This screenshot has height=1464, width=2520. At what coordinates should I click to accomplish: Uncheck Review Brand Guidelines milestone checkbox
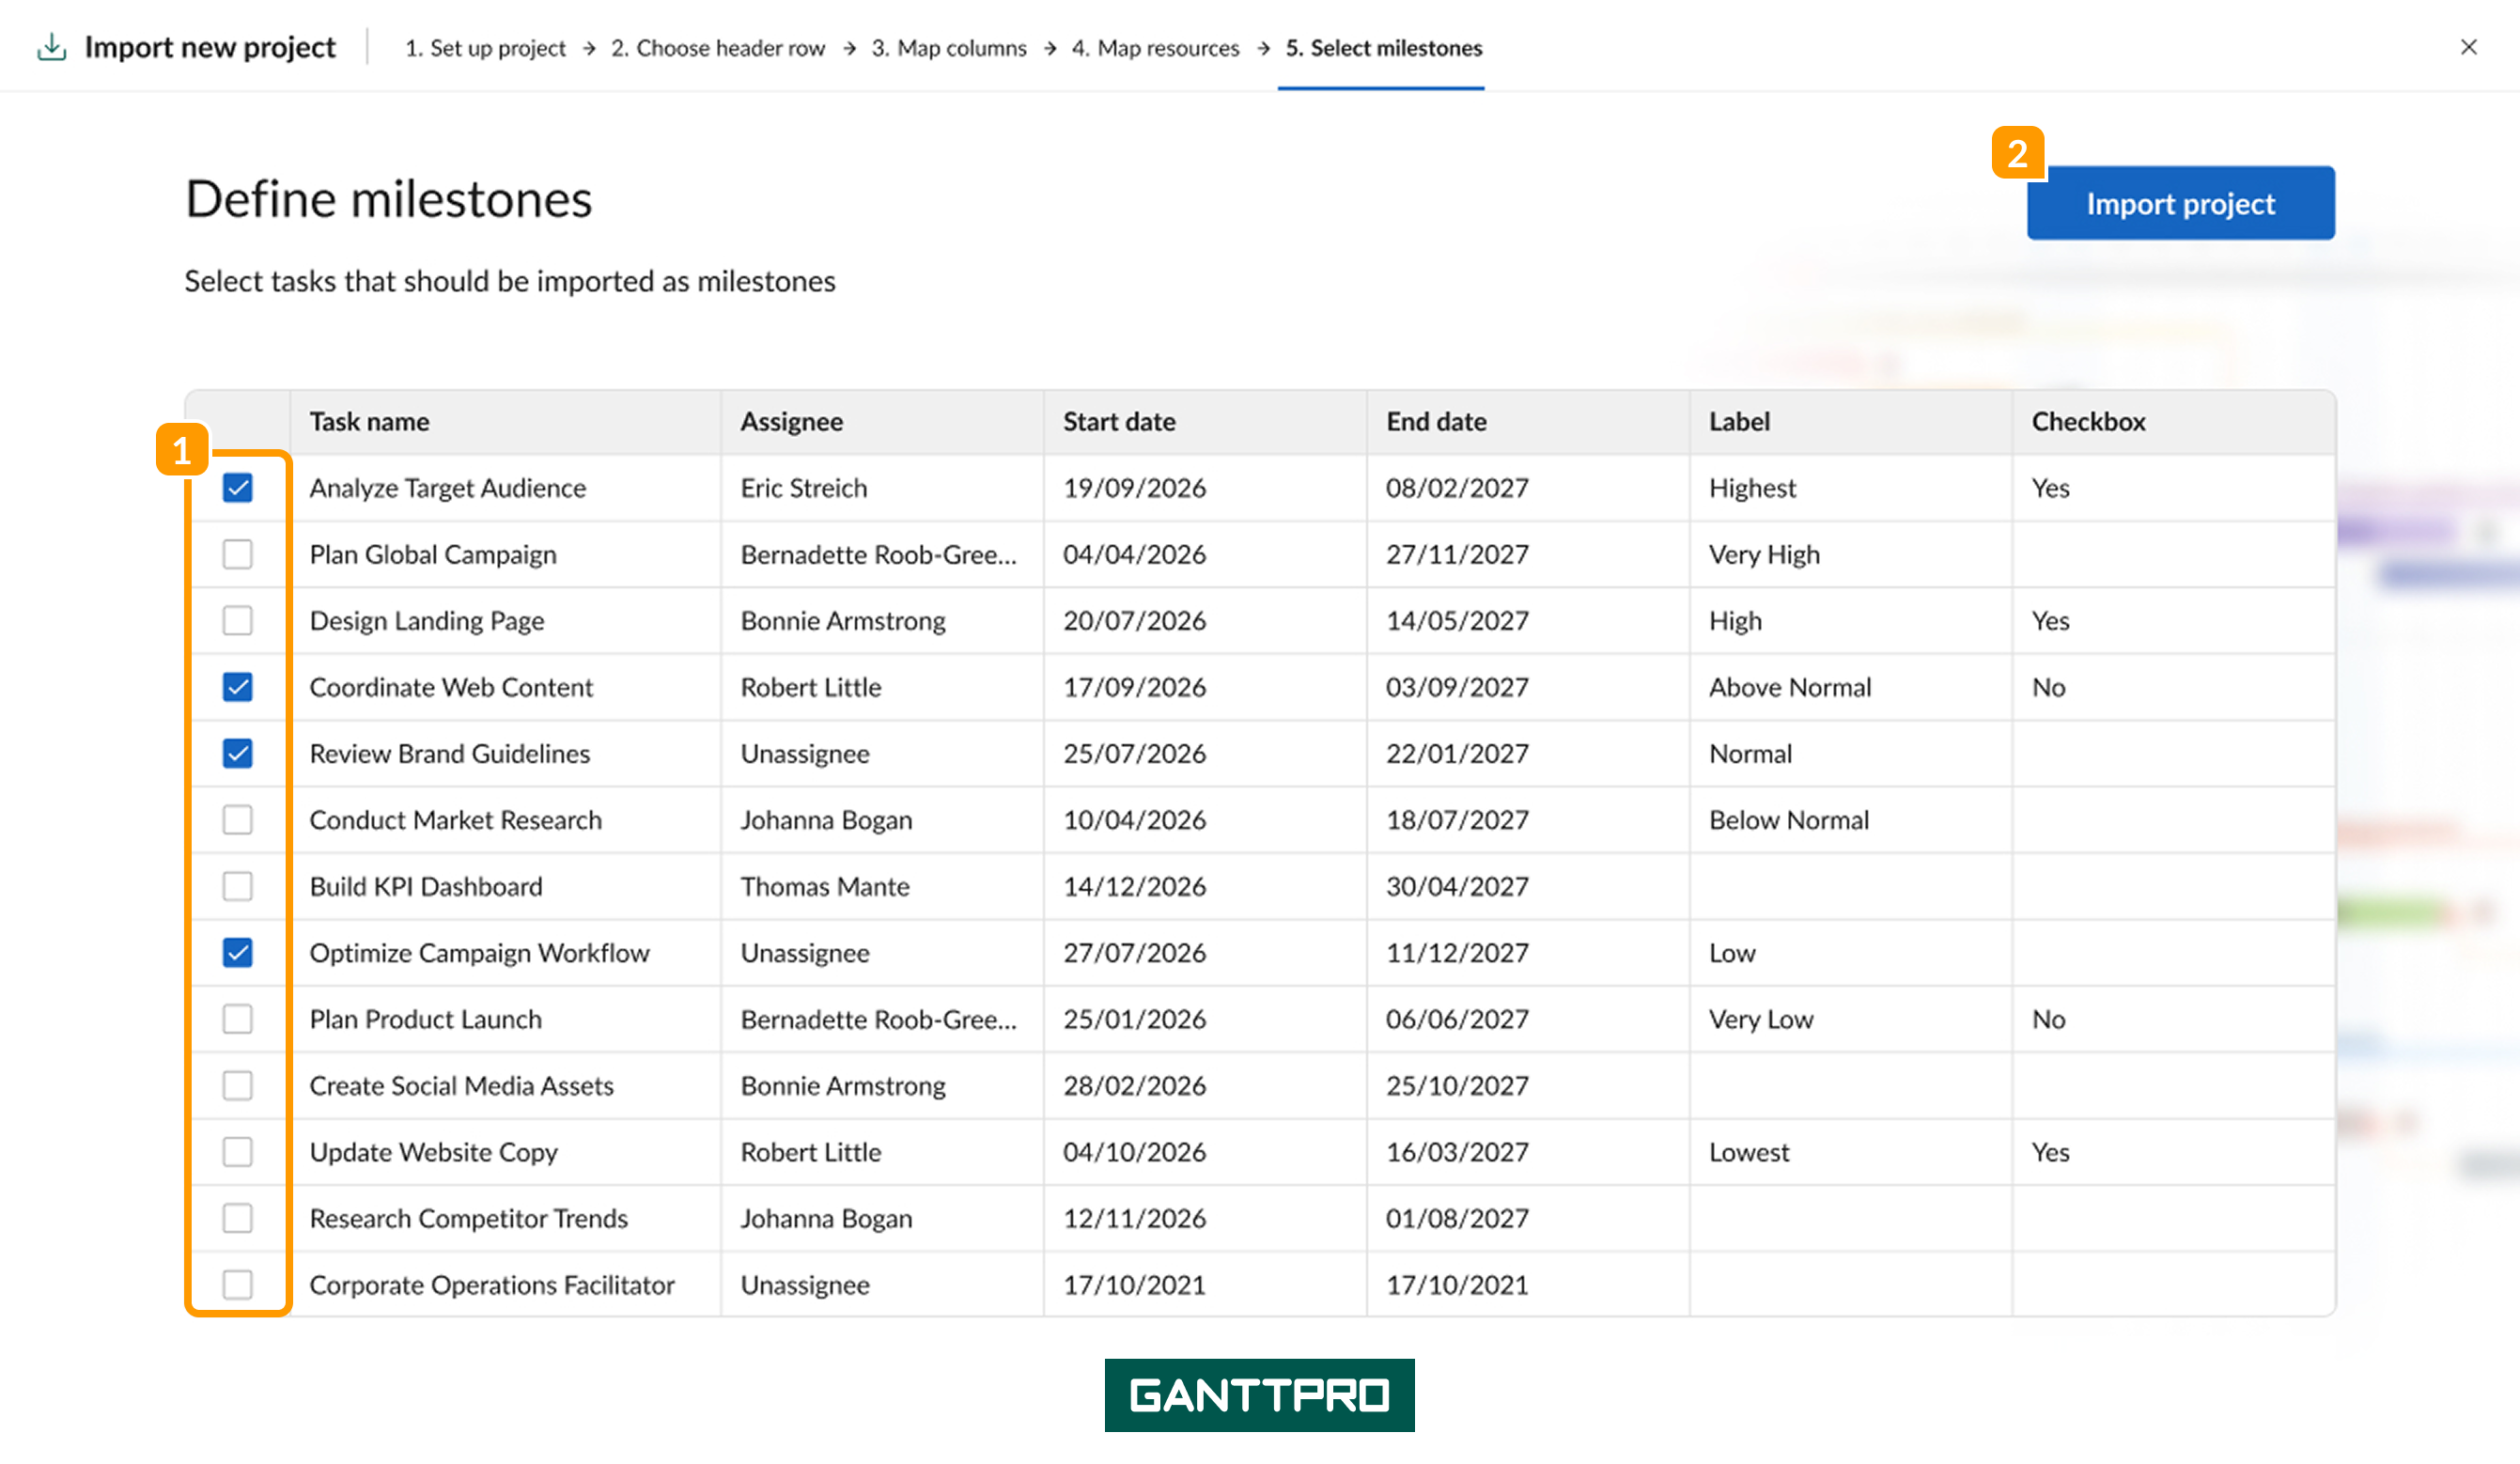pyautogui.click(x=237, y=753)
